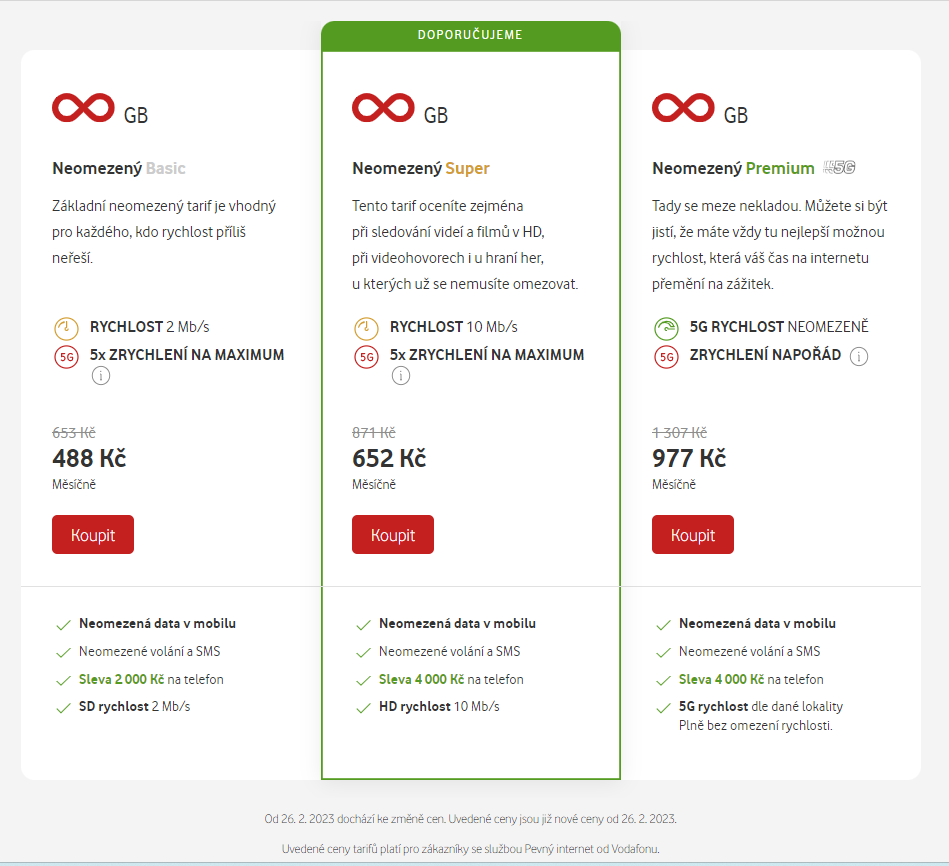This screenshot has width=949, height=866.
Task: Buy the Neomezený Basic plan for 488 Kč
Action: click(x=93, y=535)
